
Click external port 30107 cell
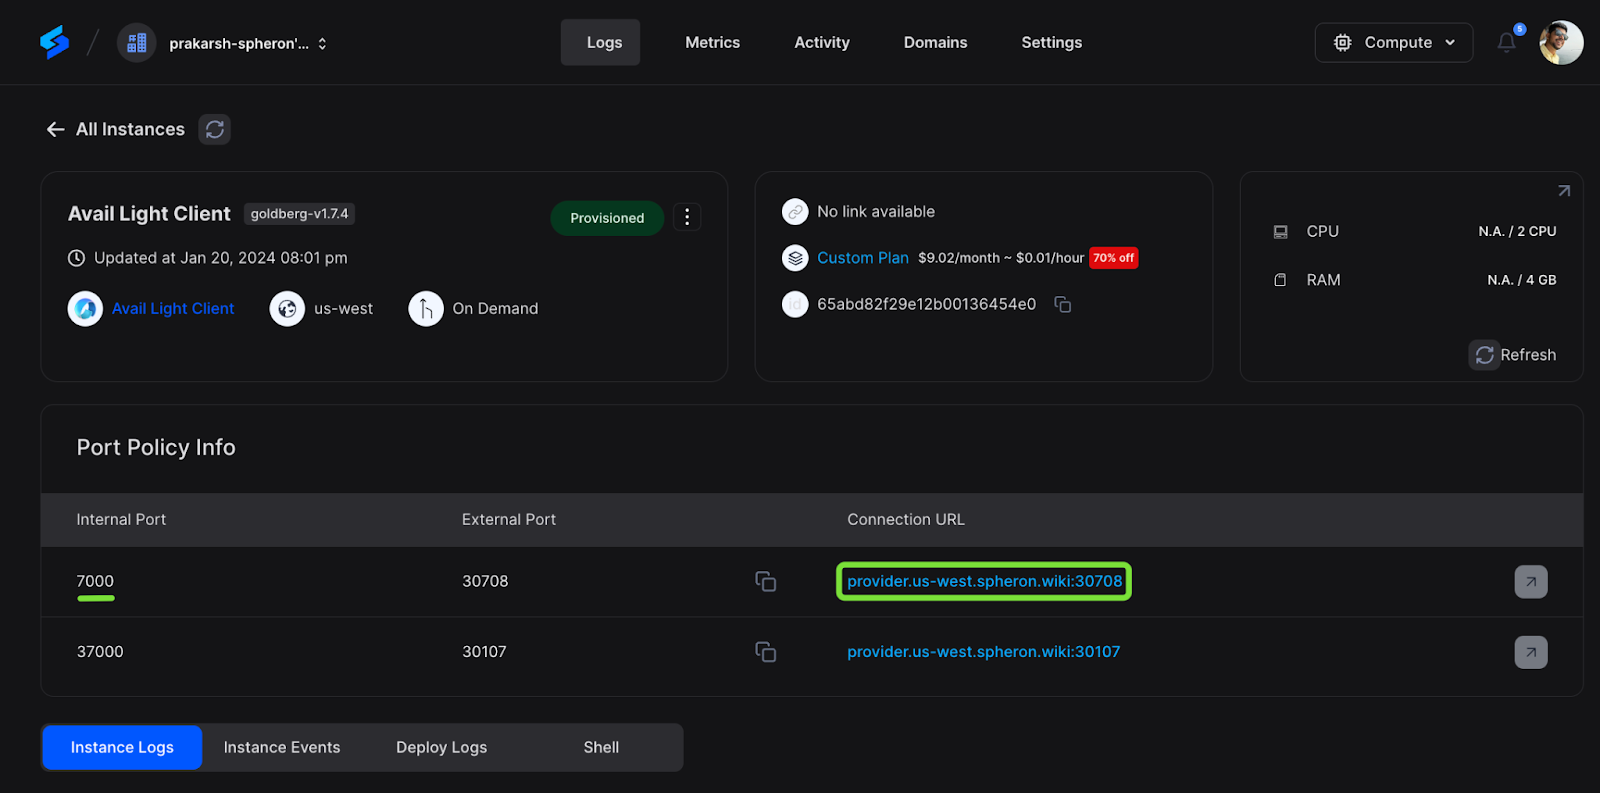click(484, 652)
